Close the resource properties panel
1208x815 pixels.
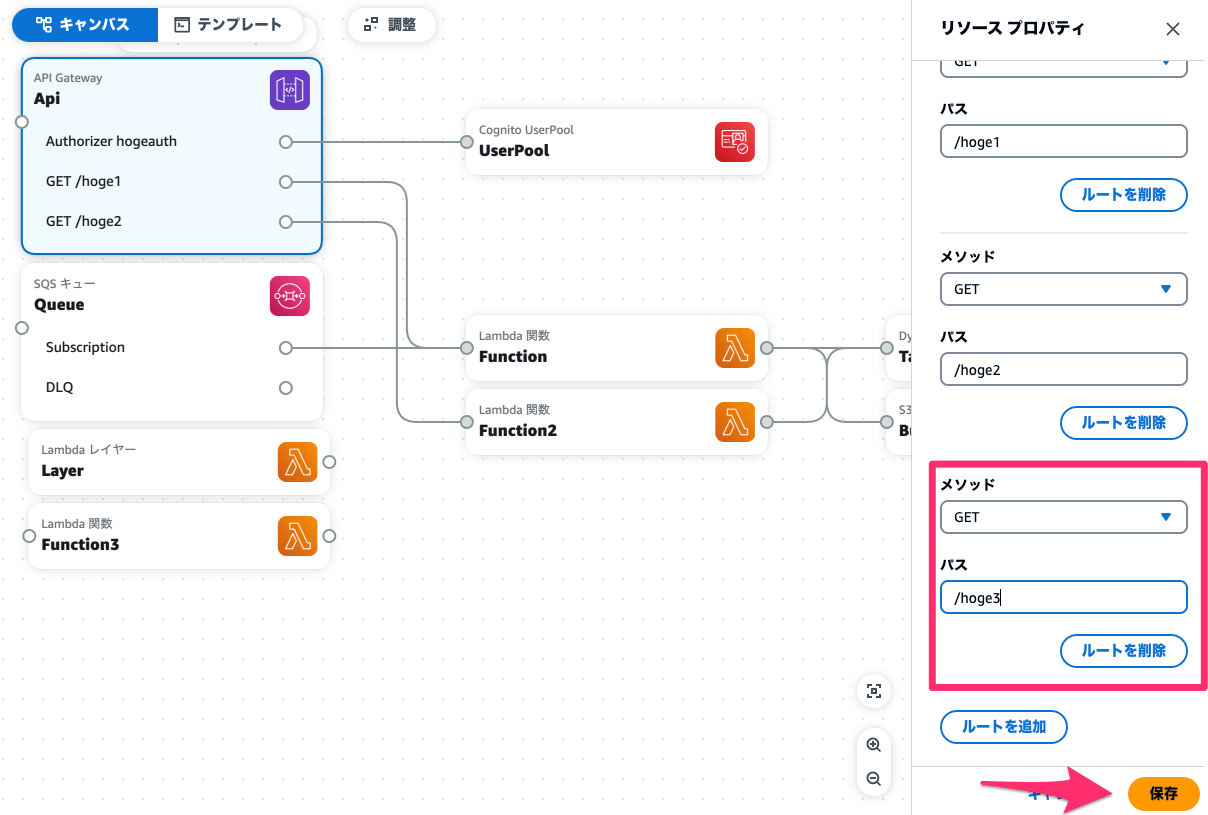[1173, 29]
